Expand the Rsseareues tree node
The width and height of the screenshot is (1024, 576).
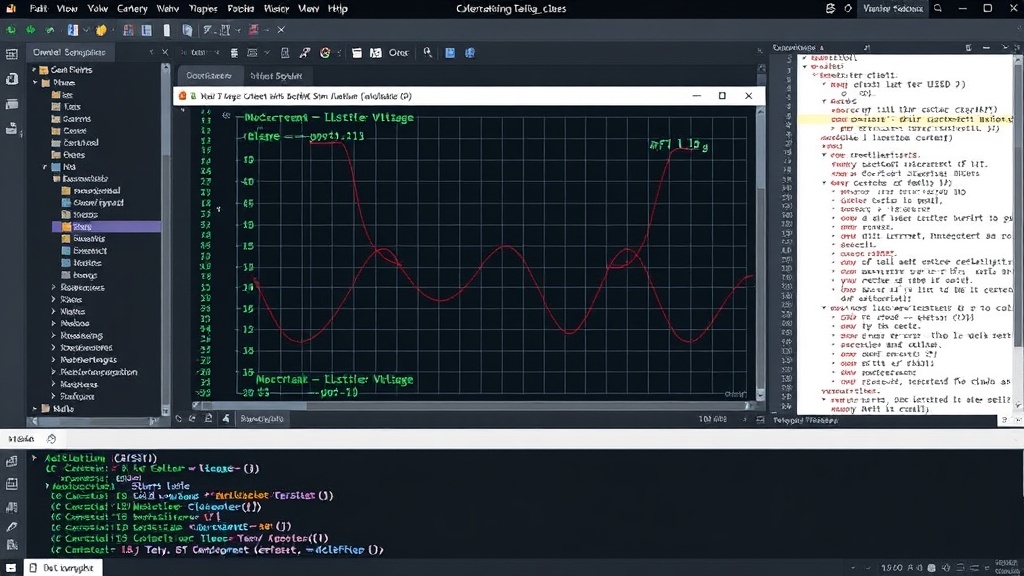tap(54, 287)
